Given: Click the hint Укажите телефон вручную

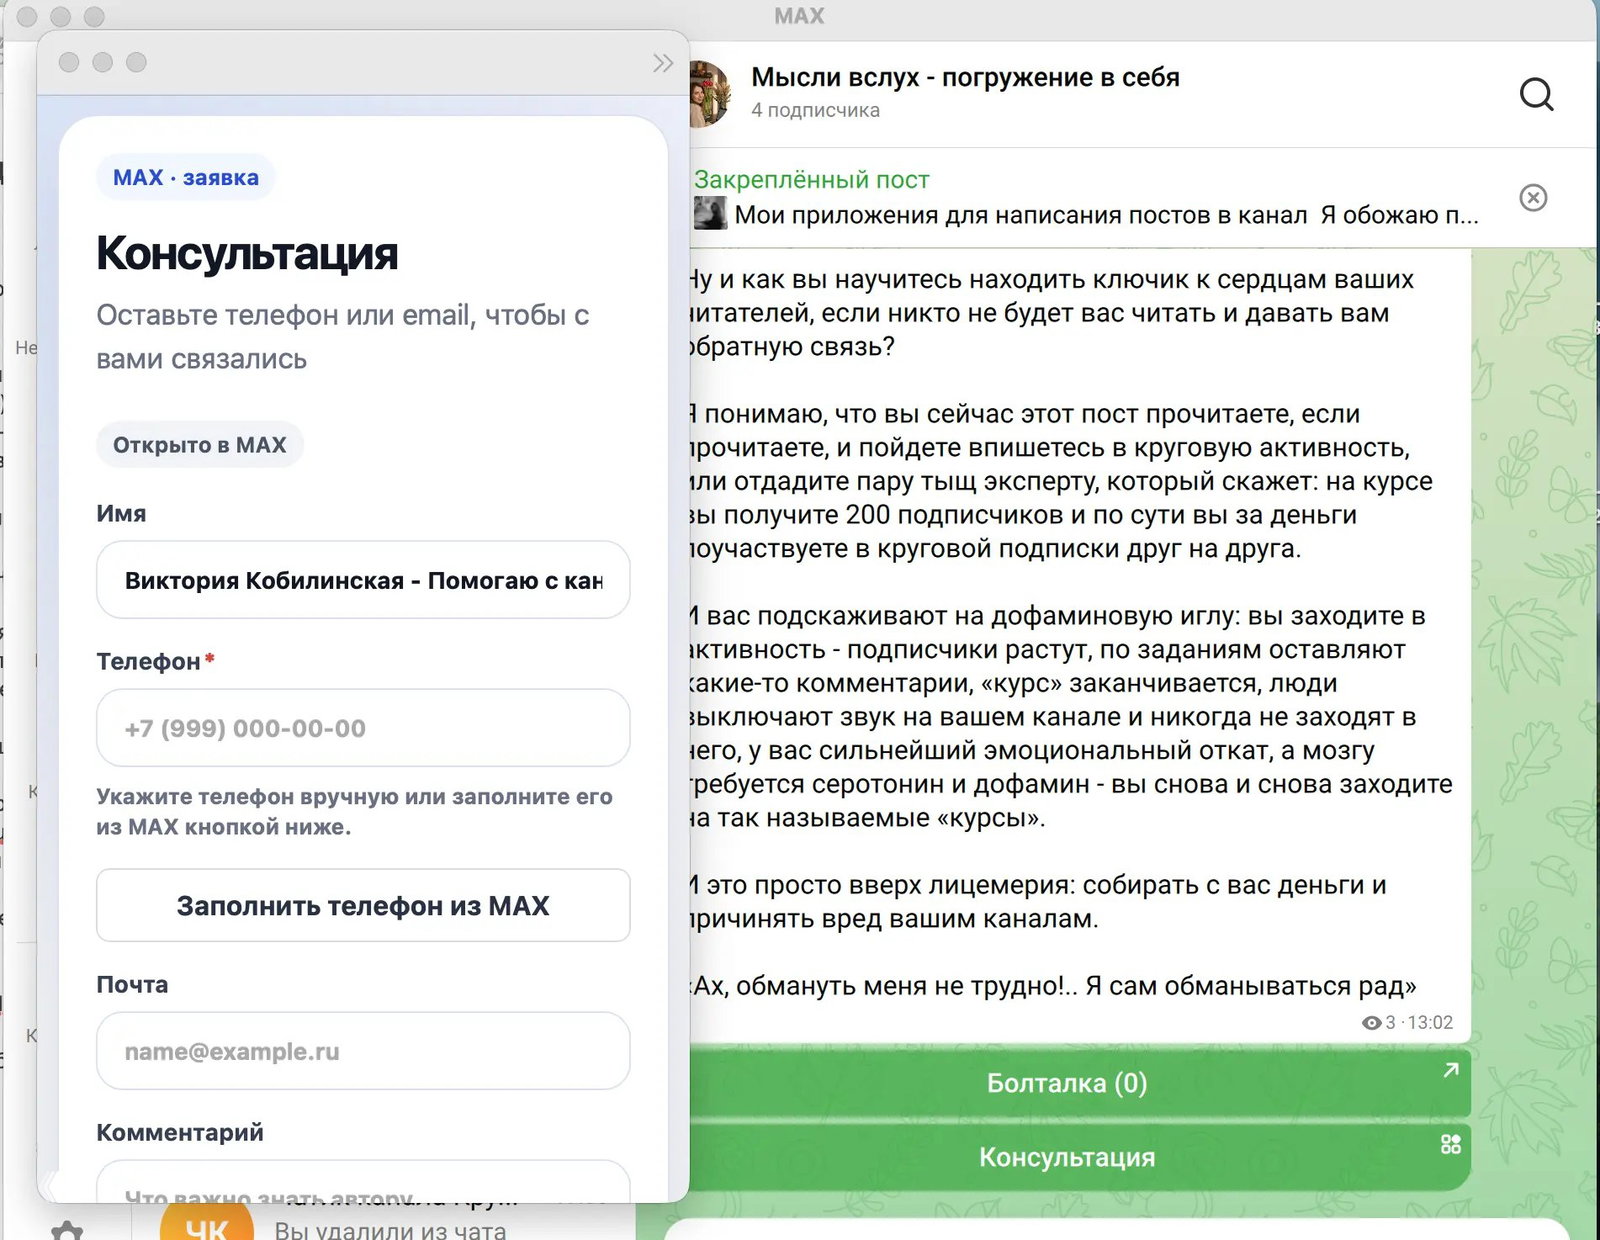Looking at the screenshot, I should point(354,812).
